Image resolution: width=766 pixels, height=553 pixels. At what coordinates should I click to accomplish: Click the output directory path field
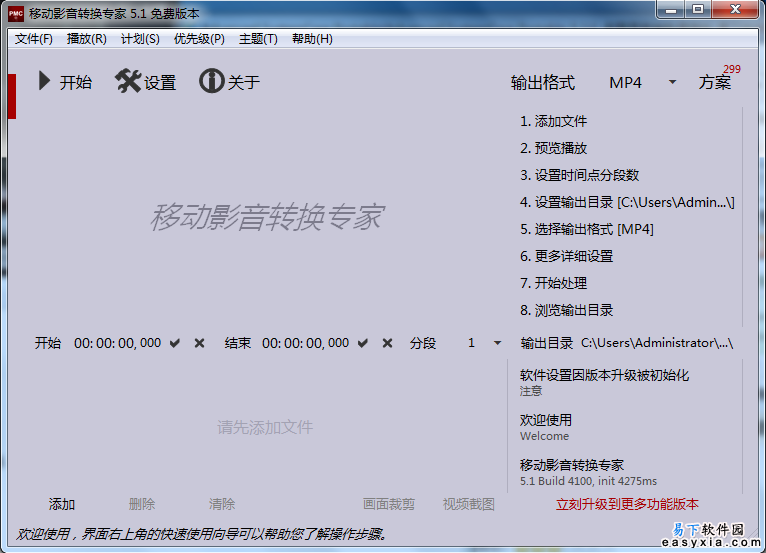pos(657,343)
